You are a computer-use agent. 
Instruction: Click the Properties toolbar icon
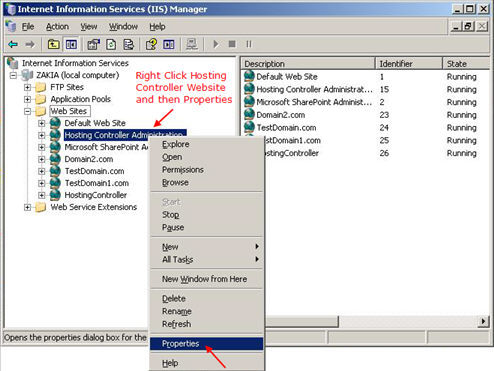point(93,44)
